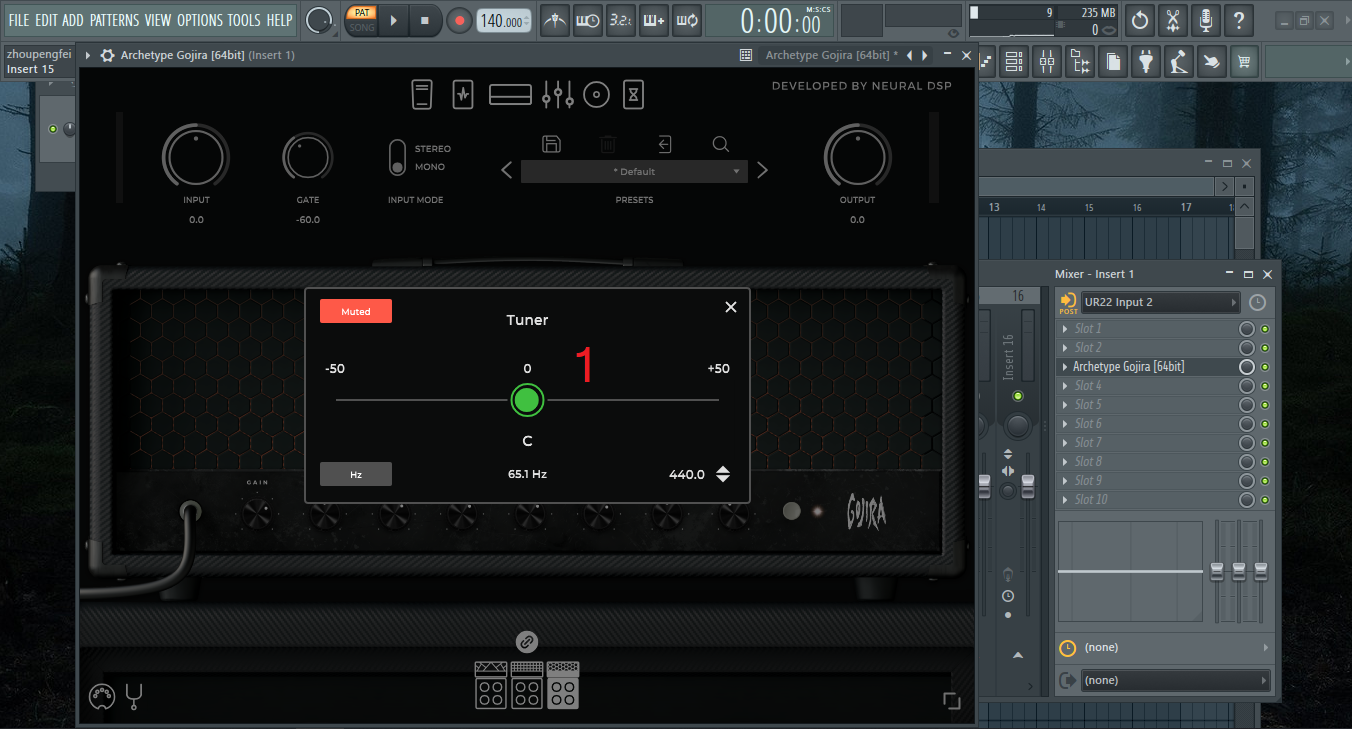Open MIDI settings icon at plugin bottom-left

point(102,696)
